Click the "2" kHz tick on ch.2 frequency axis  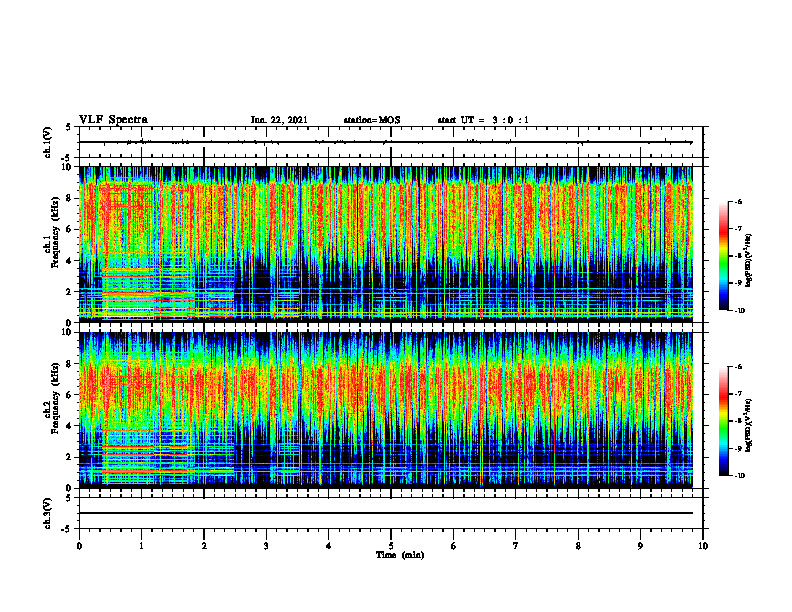(70, 457)
